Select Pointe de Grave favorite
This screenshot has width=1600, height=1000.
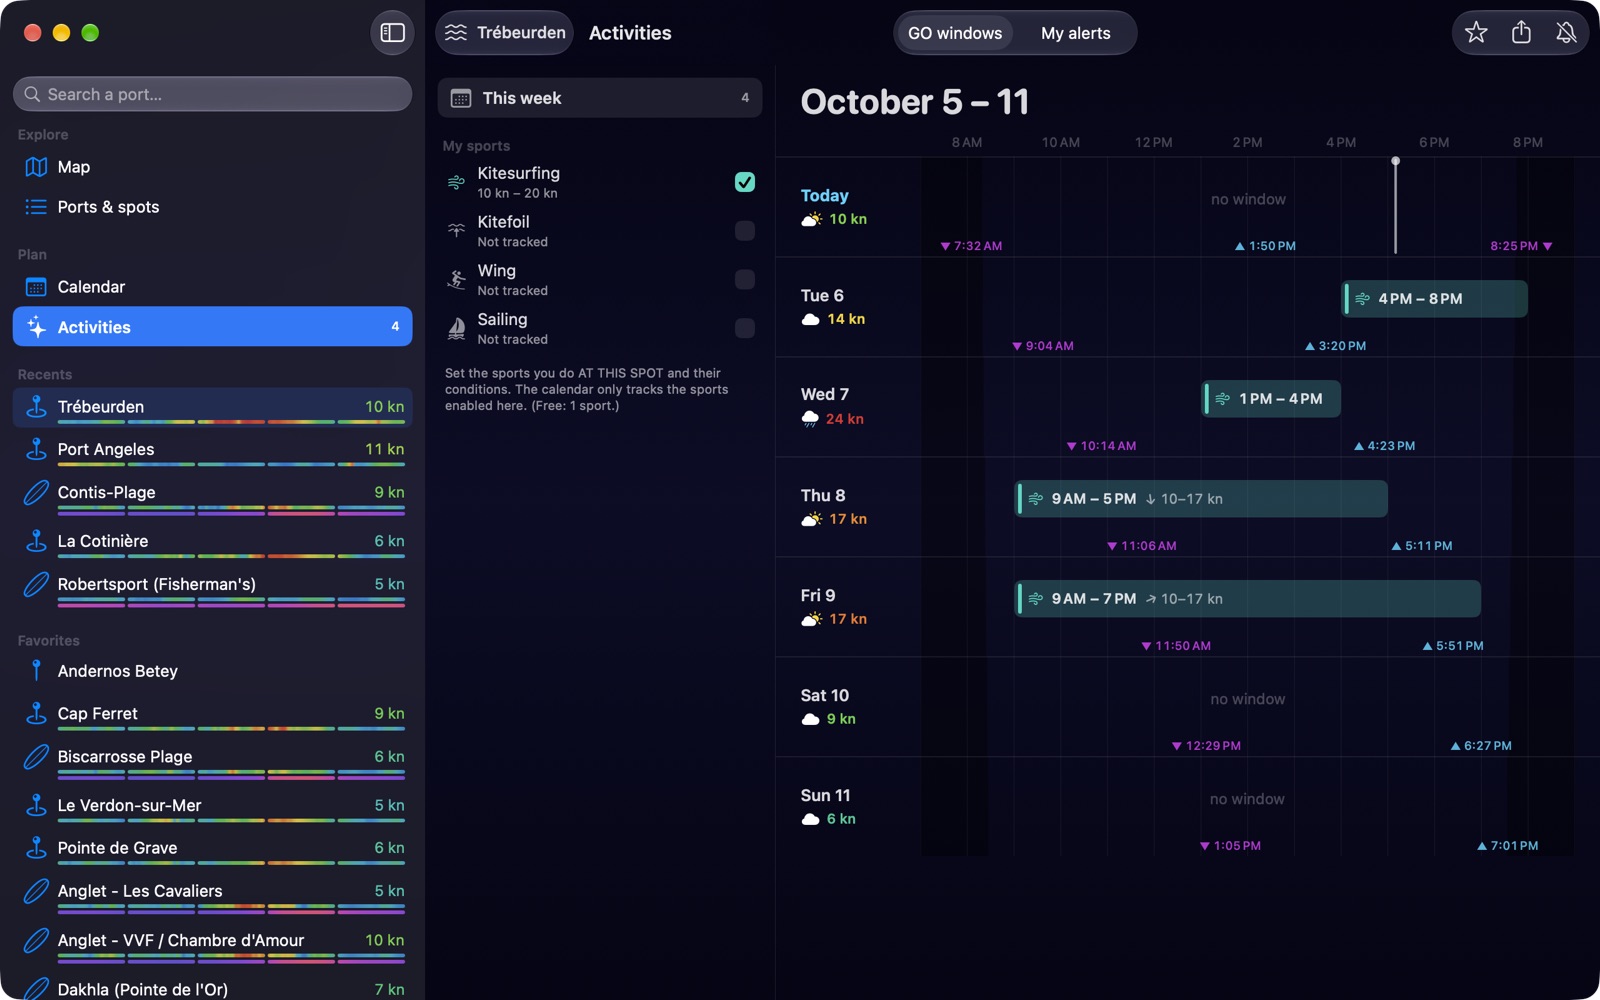point(212,848)
